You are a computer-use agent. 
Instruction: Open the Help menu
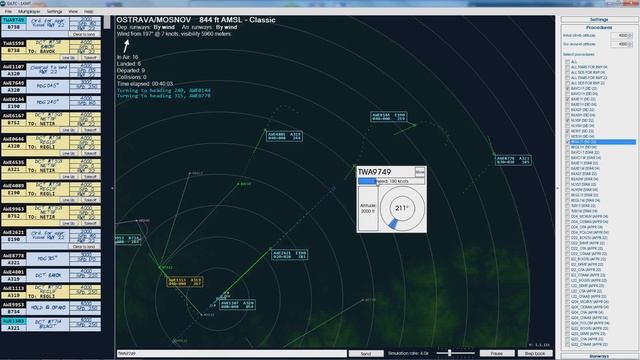89,11
